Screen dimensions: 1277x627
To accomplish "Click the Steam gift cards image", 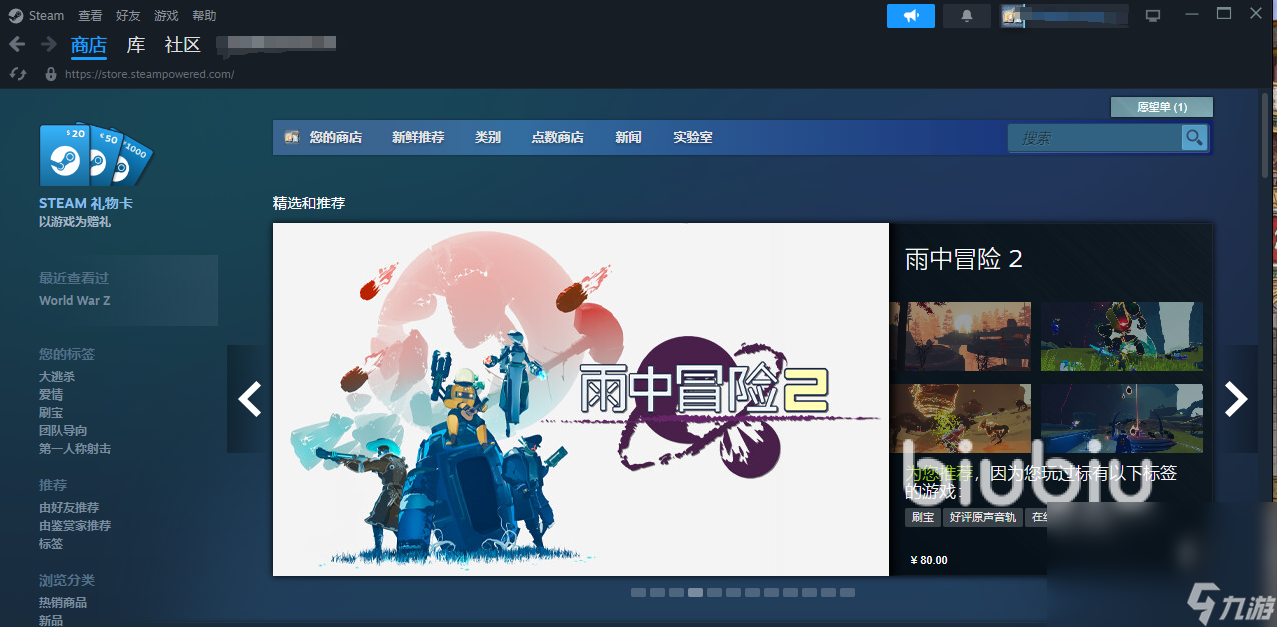I will pos(96,155).
